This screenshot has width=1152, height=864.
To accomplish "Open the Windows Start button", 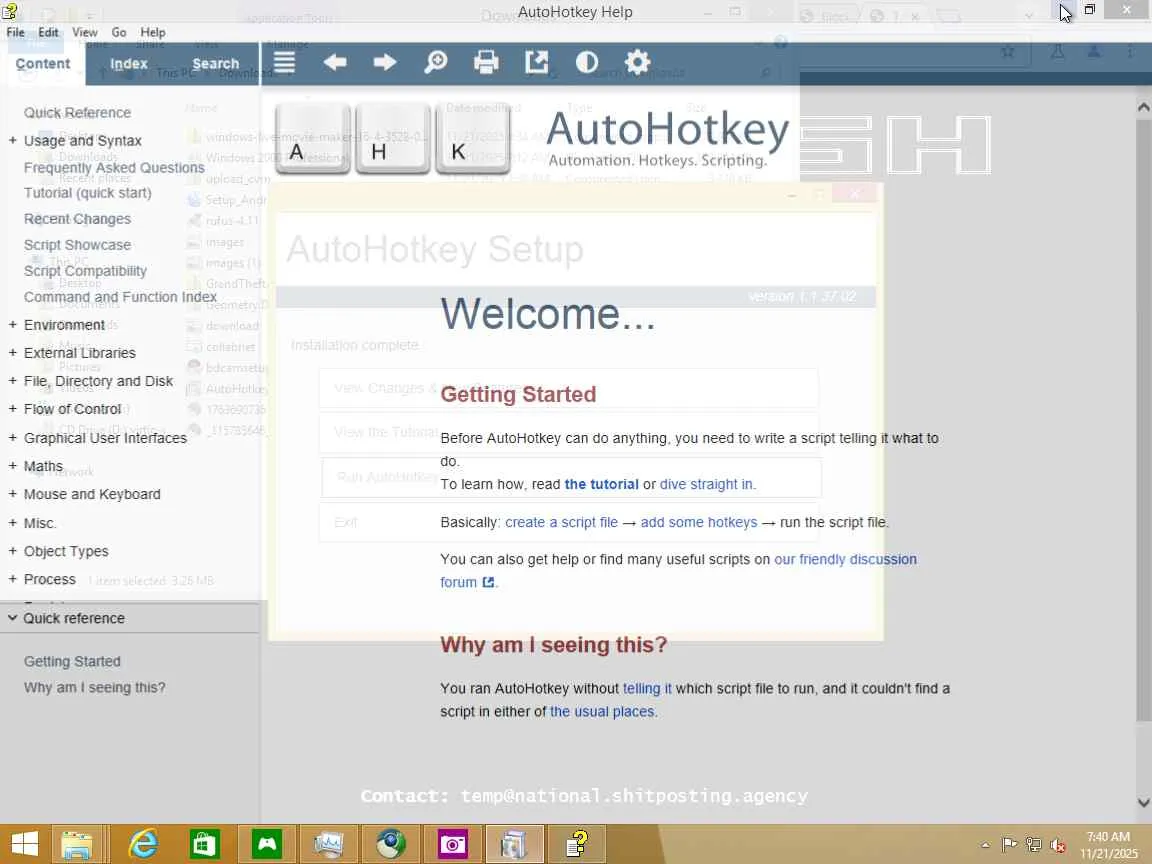I will 24,844.
